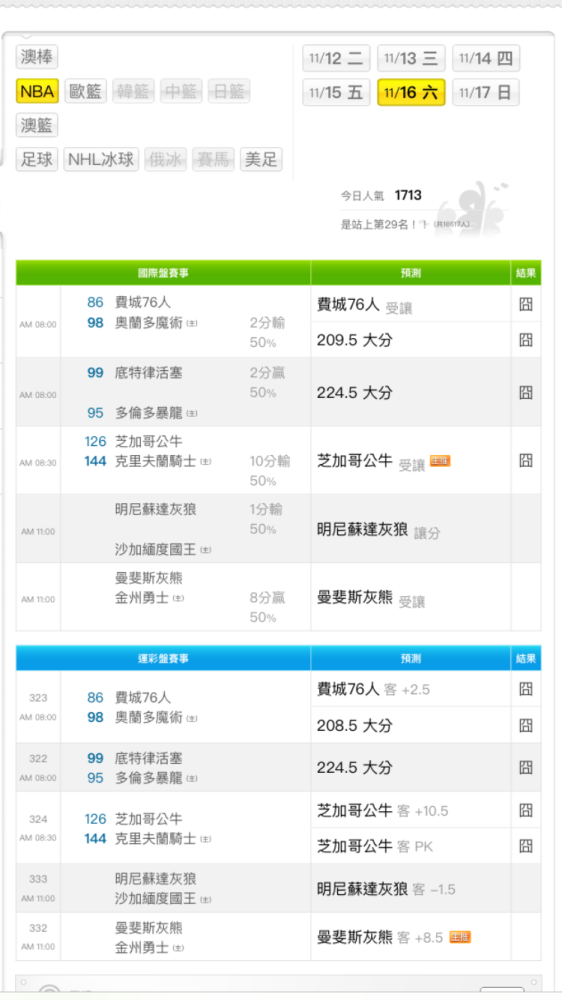Click result icon for 209.5 大分 row
Screen dimensions: 562x1000
(x=526, y=339)
